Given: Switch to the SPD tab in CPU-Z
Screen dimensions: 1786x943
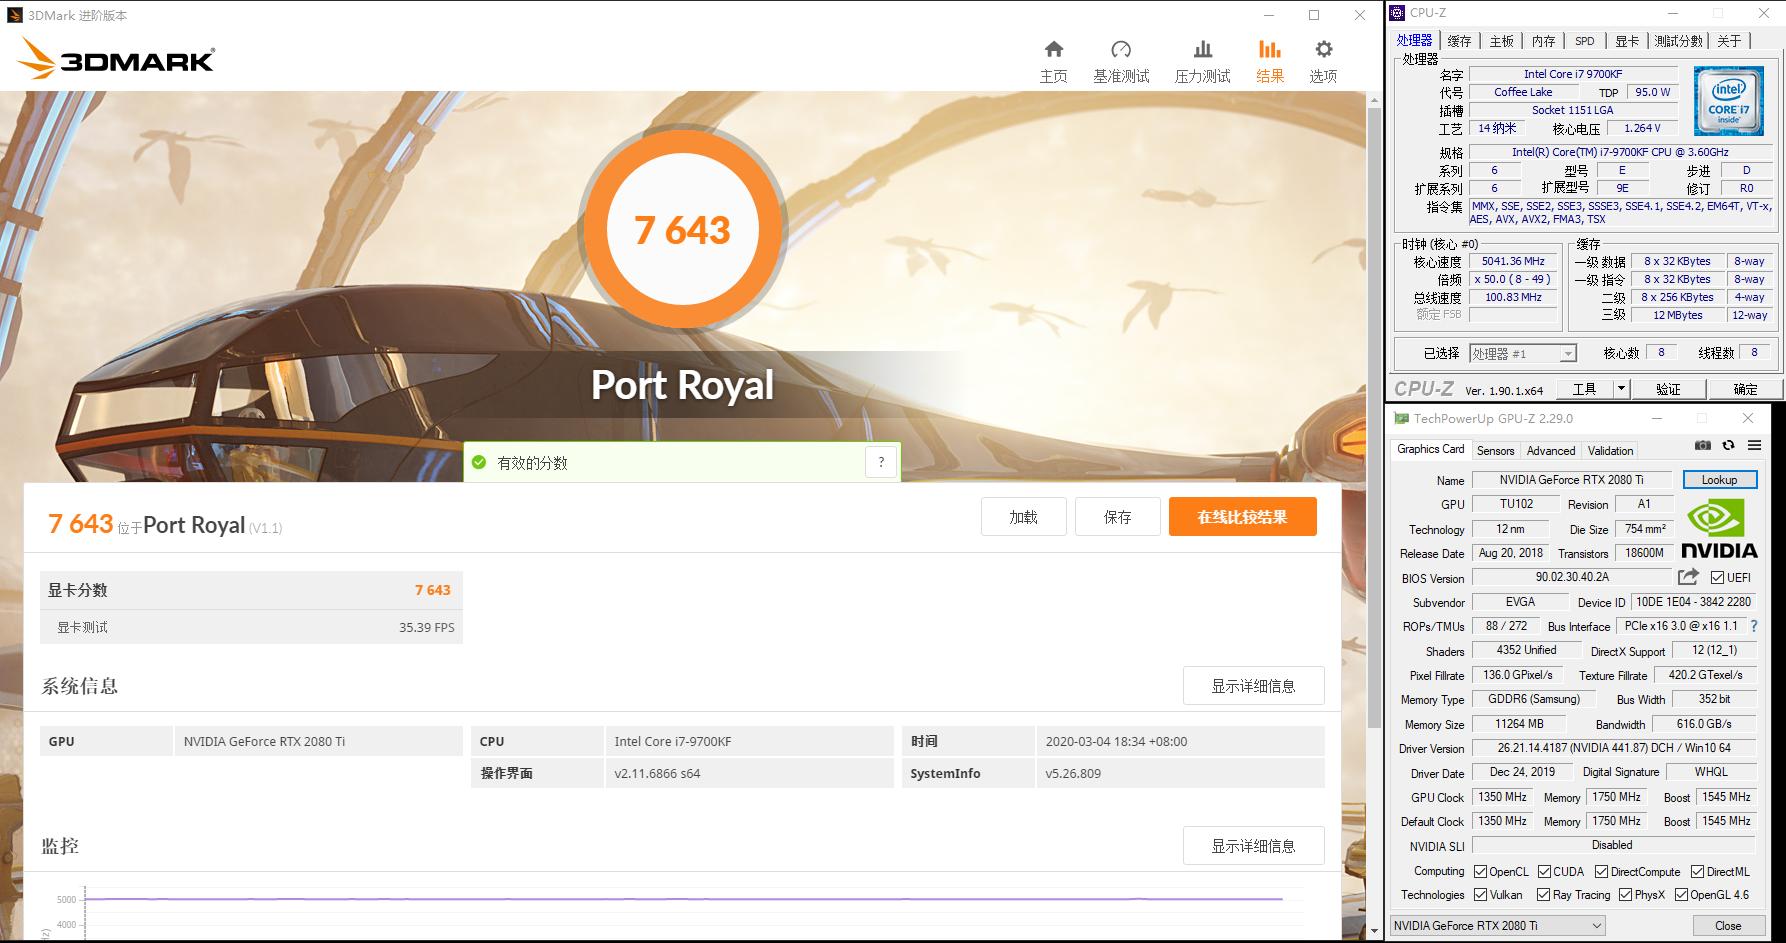Looking at the screenshot, I should point(1585,41).
